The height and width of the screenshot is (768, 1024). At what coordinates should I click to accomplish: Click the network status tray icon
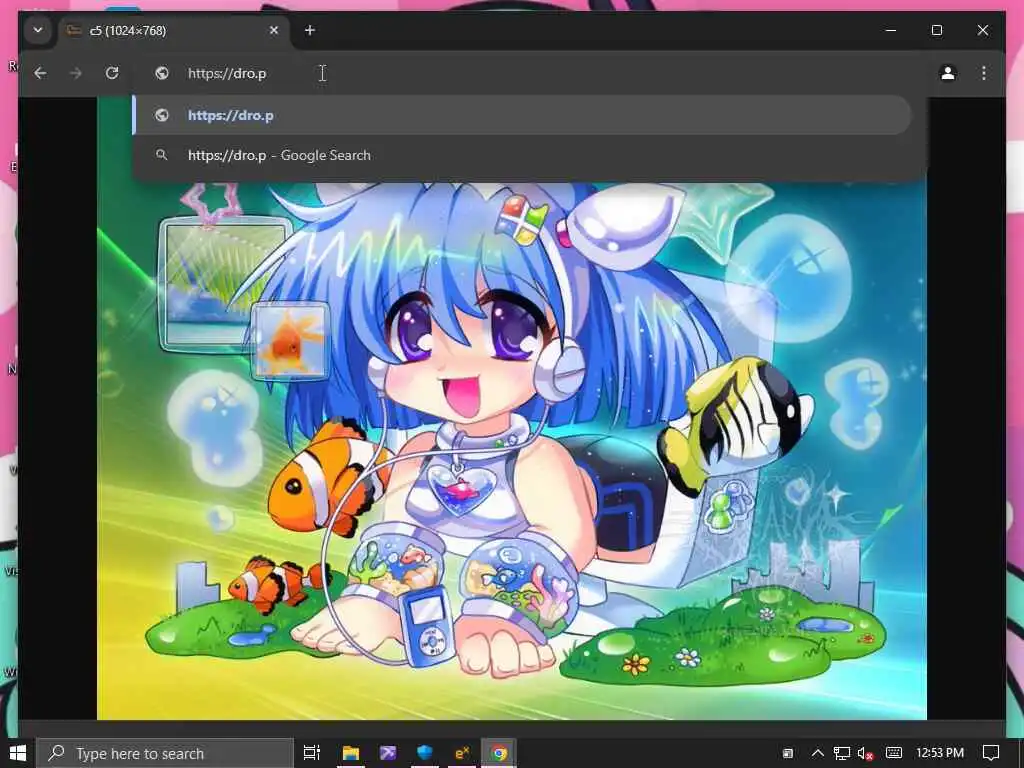(x=842, y=754)
